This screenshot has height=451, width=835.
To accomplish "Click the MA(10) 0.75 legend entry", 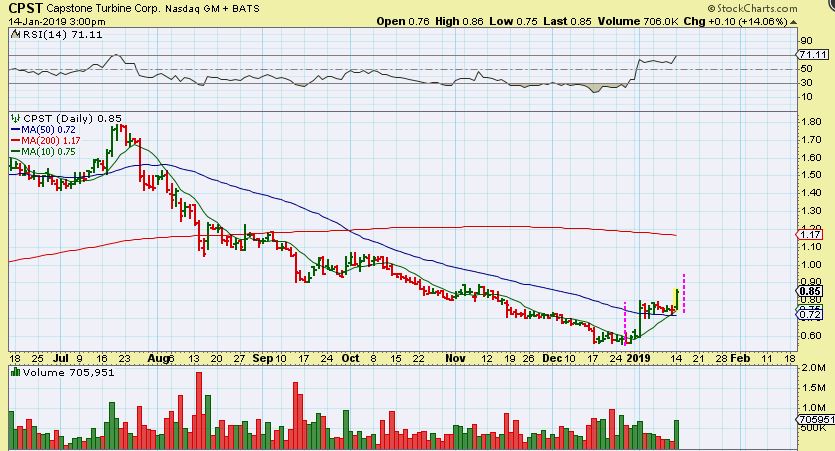I will click(43, 152).
